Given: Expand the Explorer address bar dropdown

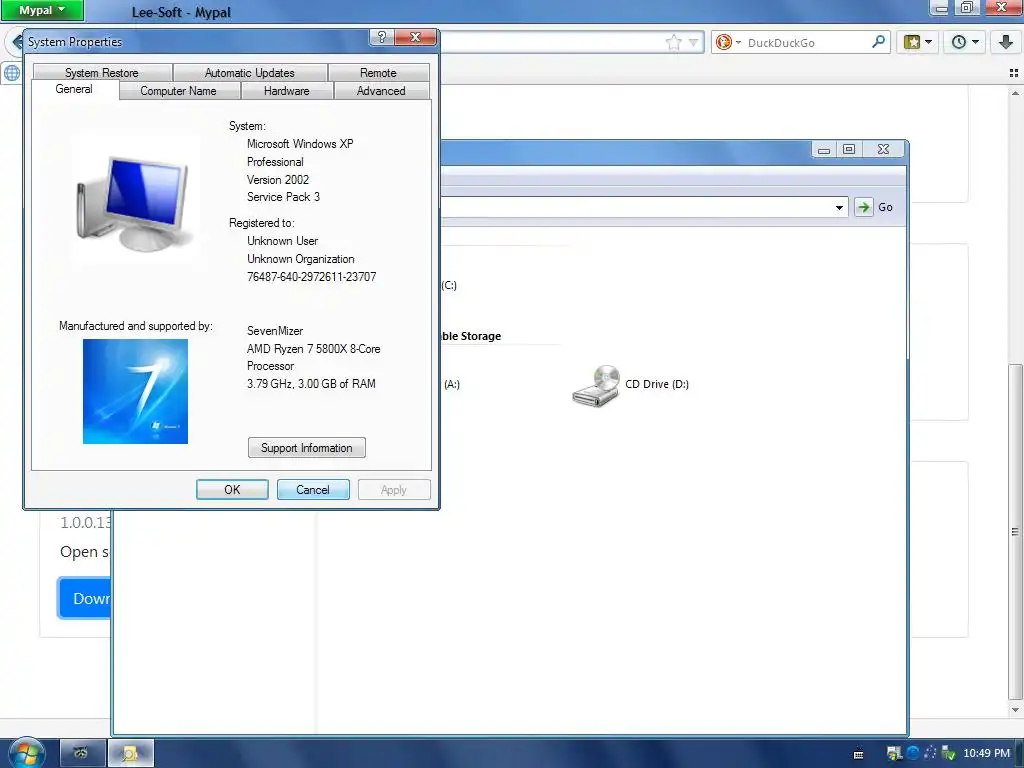Looking at the screenshot, I should point(839,208).
